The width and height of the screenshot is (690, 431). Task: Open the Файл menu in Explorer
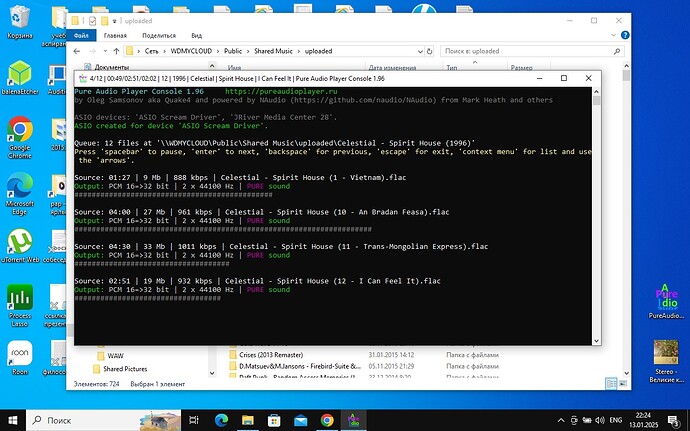(x=81, y=35)
